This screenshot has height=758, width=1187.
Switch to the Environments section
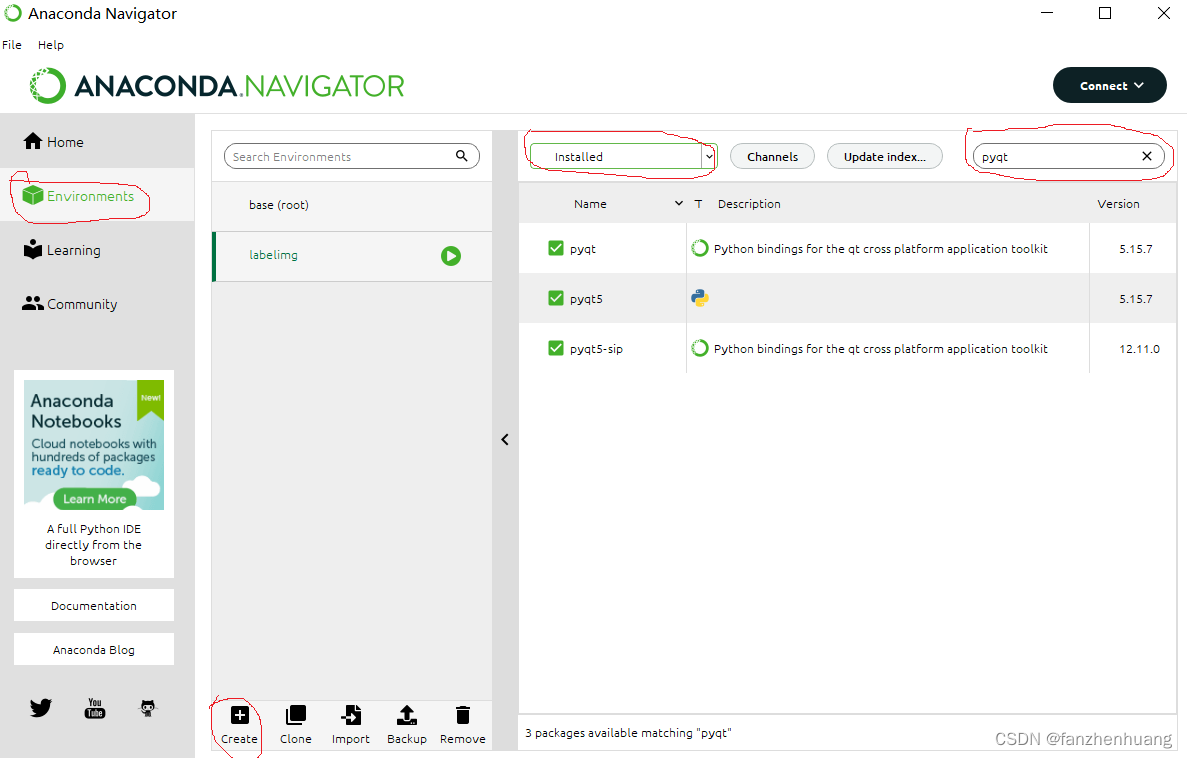click(97, 196)
